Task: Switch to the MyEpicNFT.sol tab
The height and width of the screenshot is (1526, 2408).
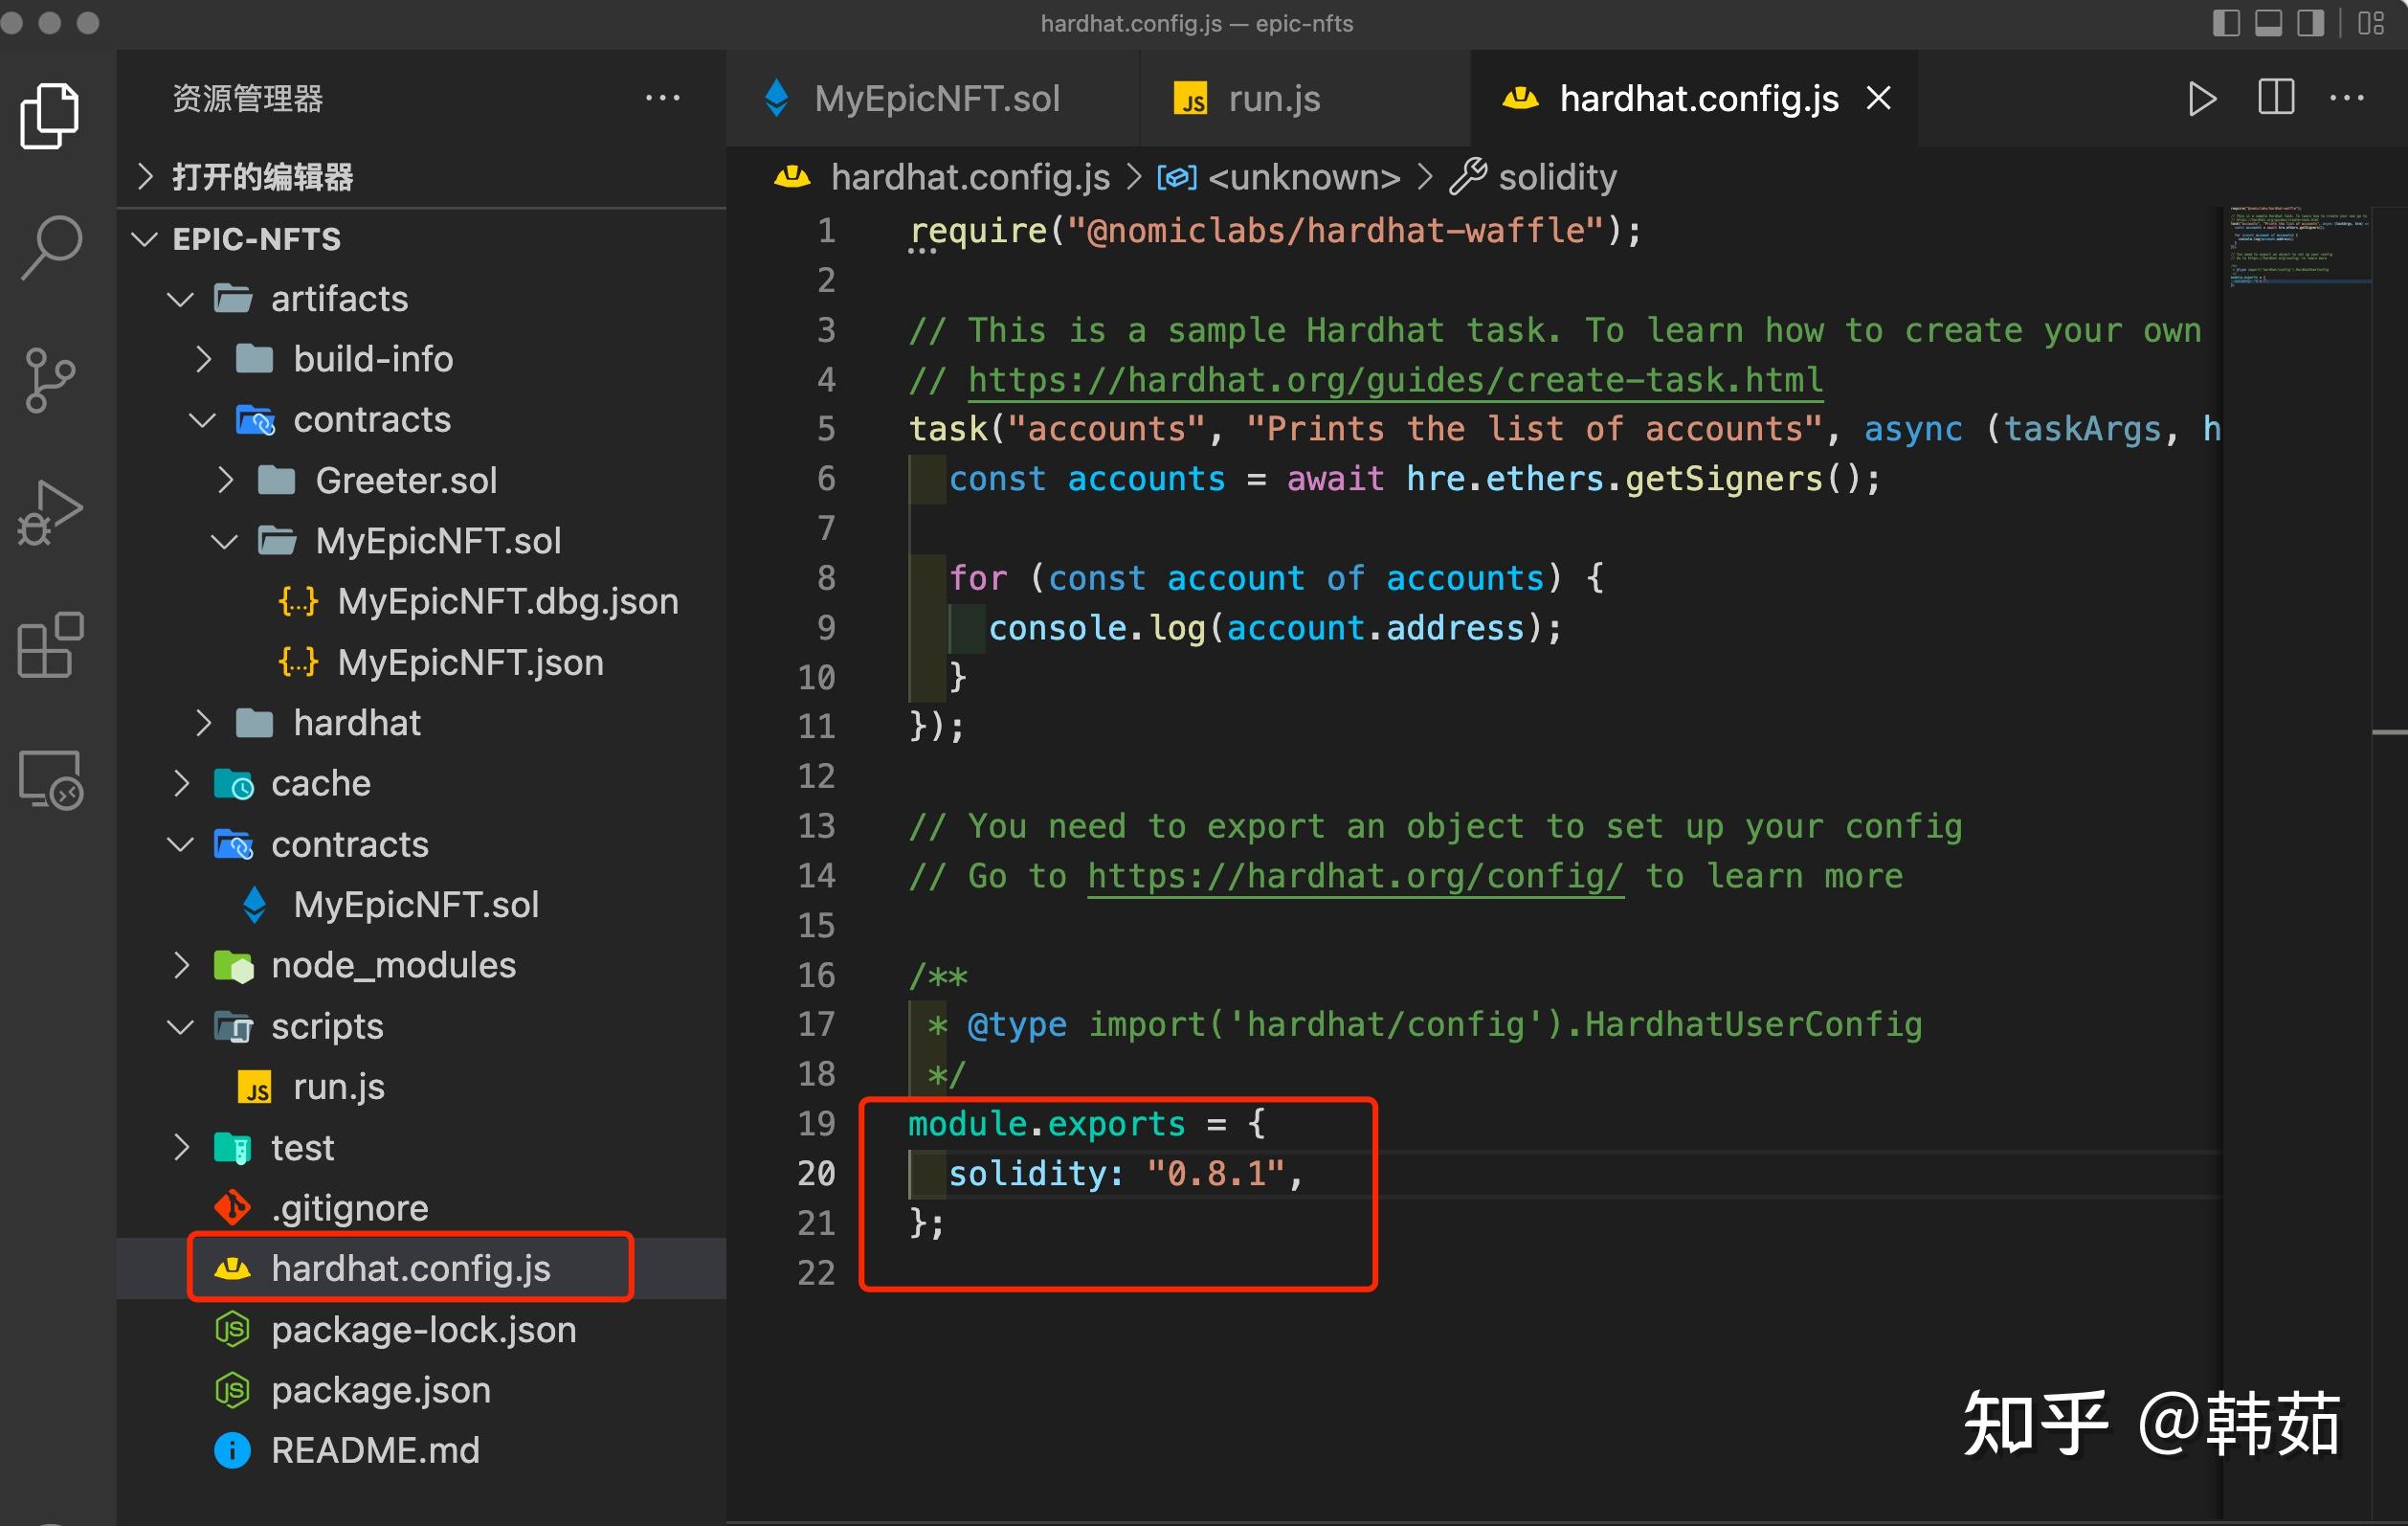Action: tap(932, 98)
